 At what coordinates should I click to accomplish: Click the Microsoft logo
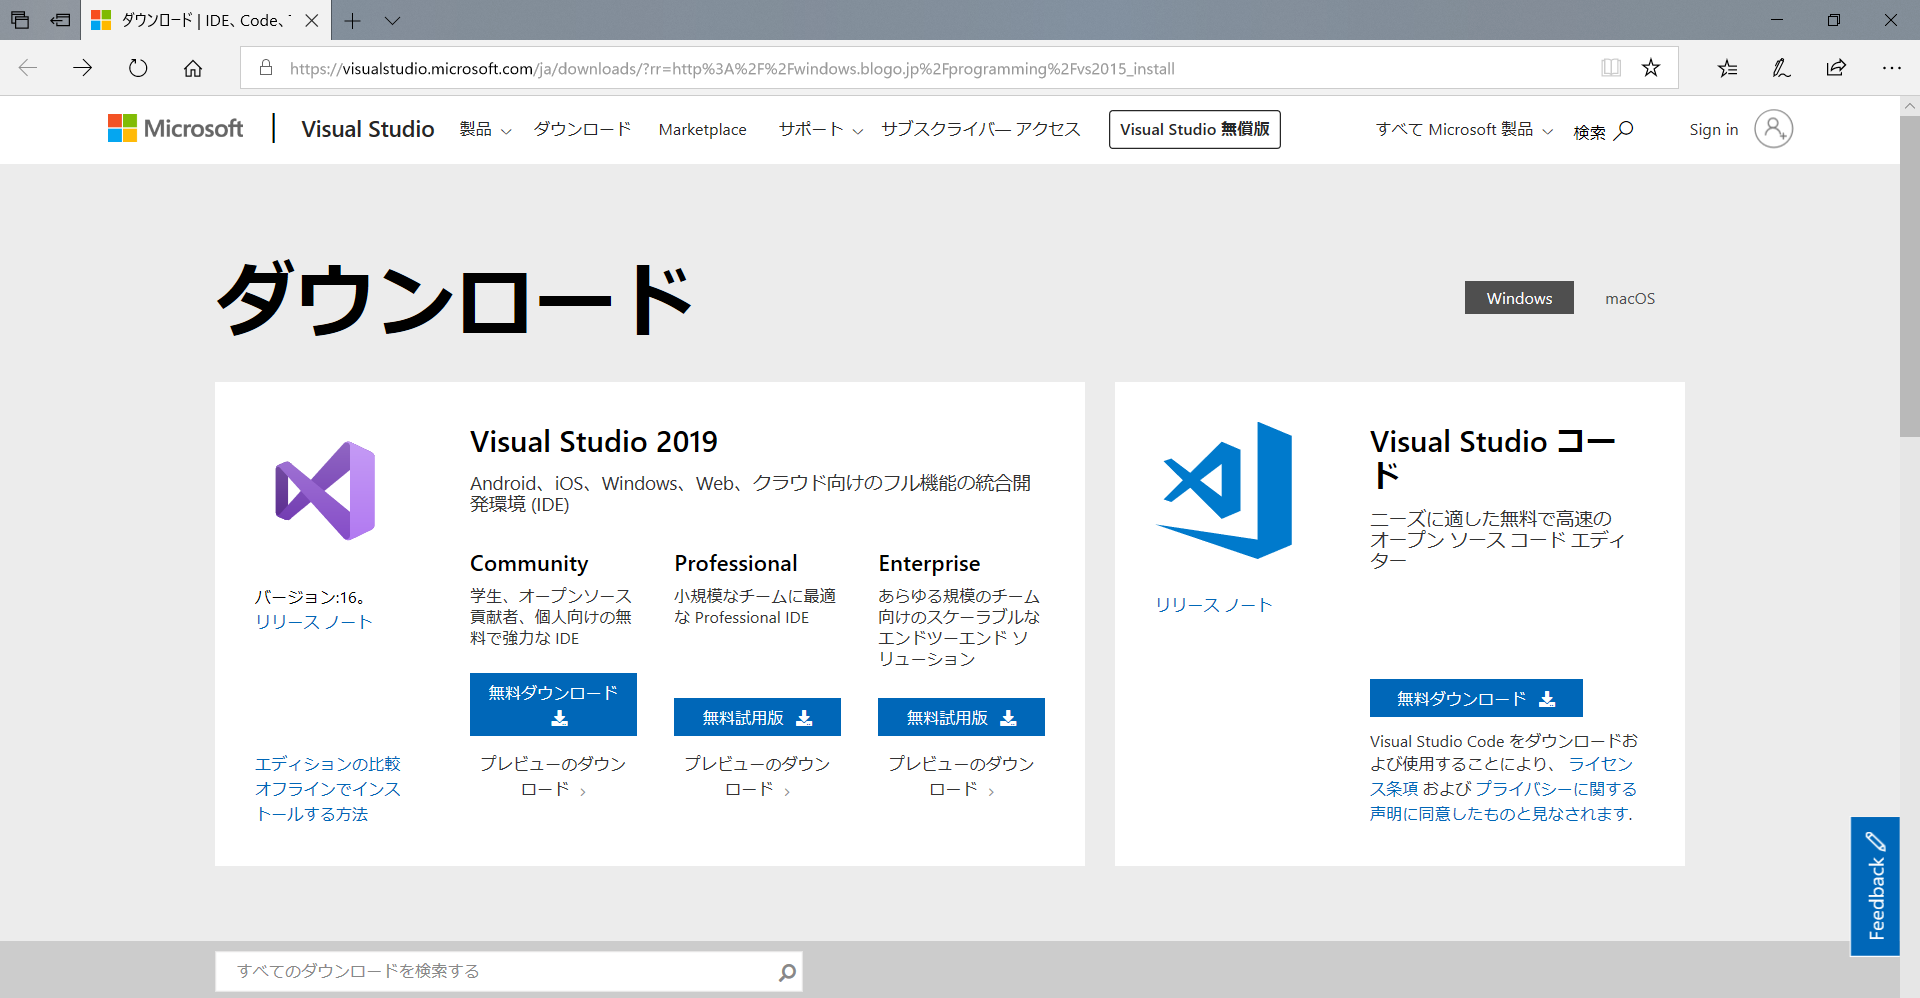point(176,129)
